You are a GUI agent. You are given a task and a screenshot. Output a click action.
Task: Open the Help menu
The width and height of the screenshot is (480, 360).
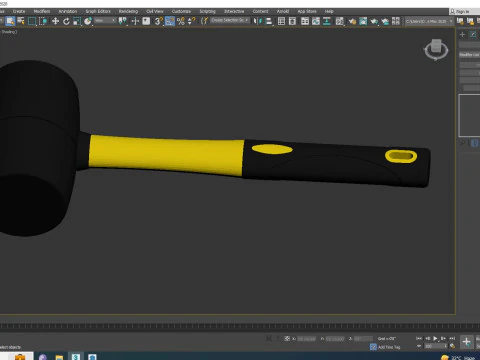coord(329,11)
